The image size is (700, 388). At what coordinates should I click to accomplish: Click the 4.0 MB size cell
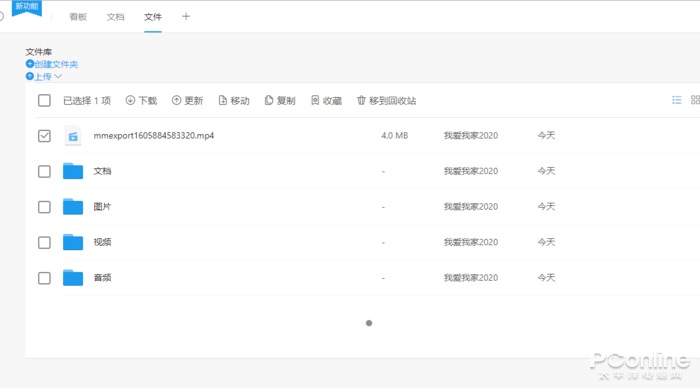(x=395, y=135)
